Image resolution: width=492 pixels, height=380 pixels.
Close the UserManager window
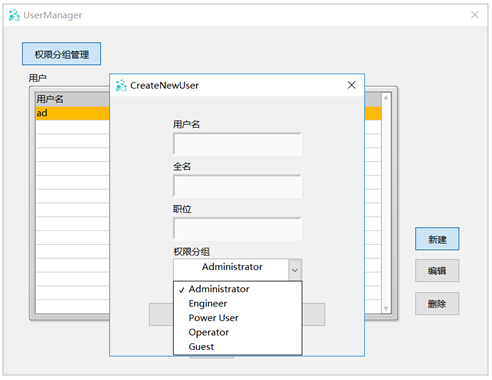click(475, 15)
